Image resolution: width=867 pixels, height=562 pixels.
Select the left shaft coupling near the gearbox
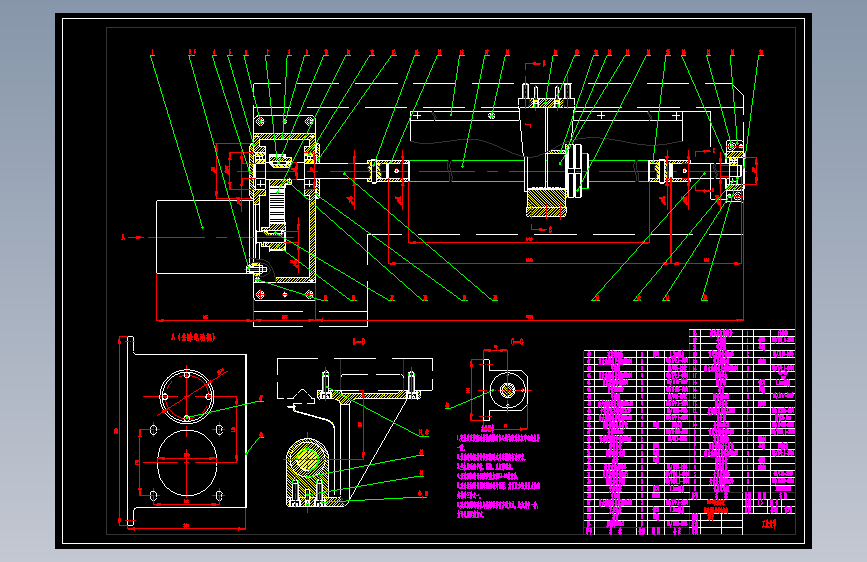pos(388,171)
